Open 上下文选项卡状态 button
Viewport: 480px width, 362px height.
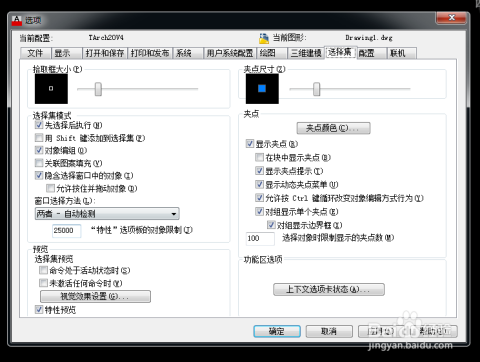(x=329, y=289)
